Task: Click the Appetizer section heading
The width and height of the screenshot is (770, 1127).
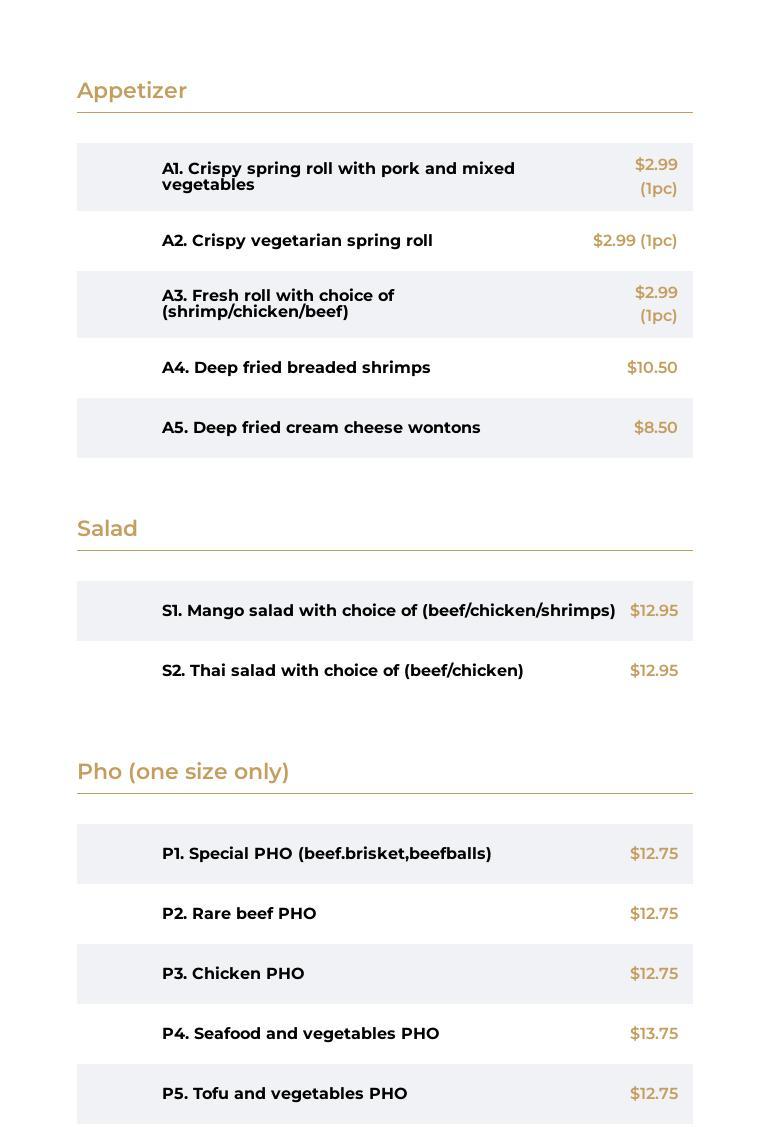Action: pyautogui.click(x=132, y=91)
